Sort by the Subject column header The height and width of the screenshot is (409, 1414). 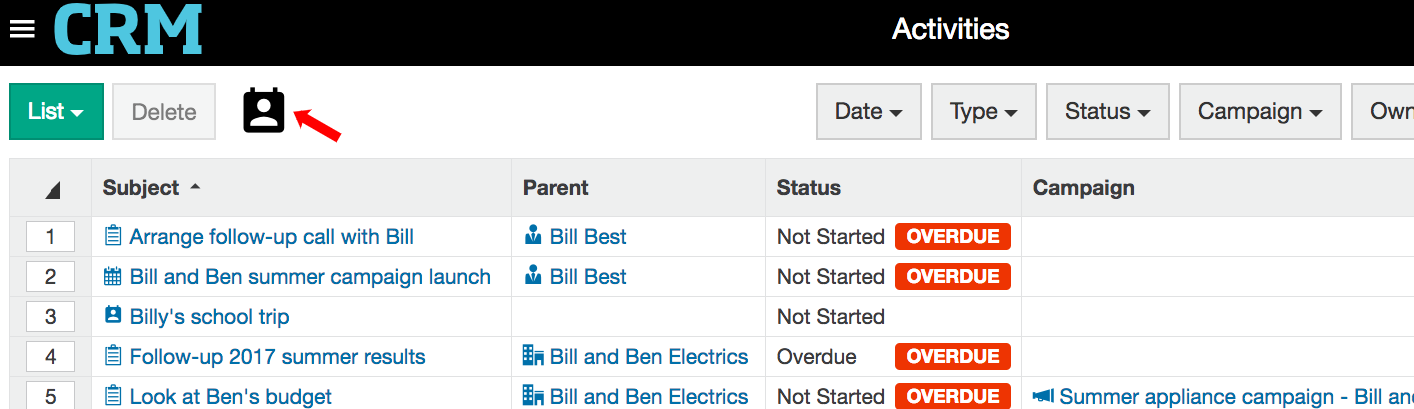(141, 188)
